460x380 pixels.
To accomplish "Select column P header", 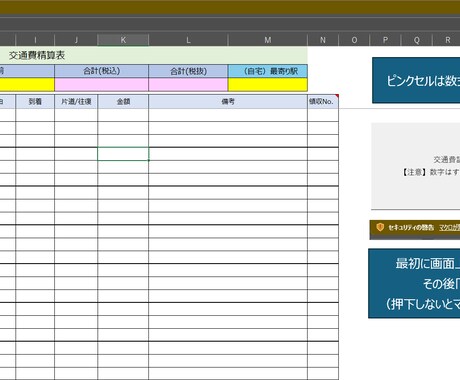I will [385, 40].
